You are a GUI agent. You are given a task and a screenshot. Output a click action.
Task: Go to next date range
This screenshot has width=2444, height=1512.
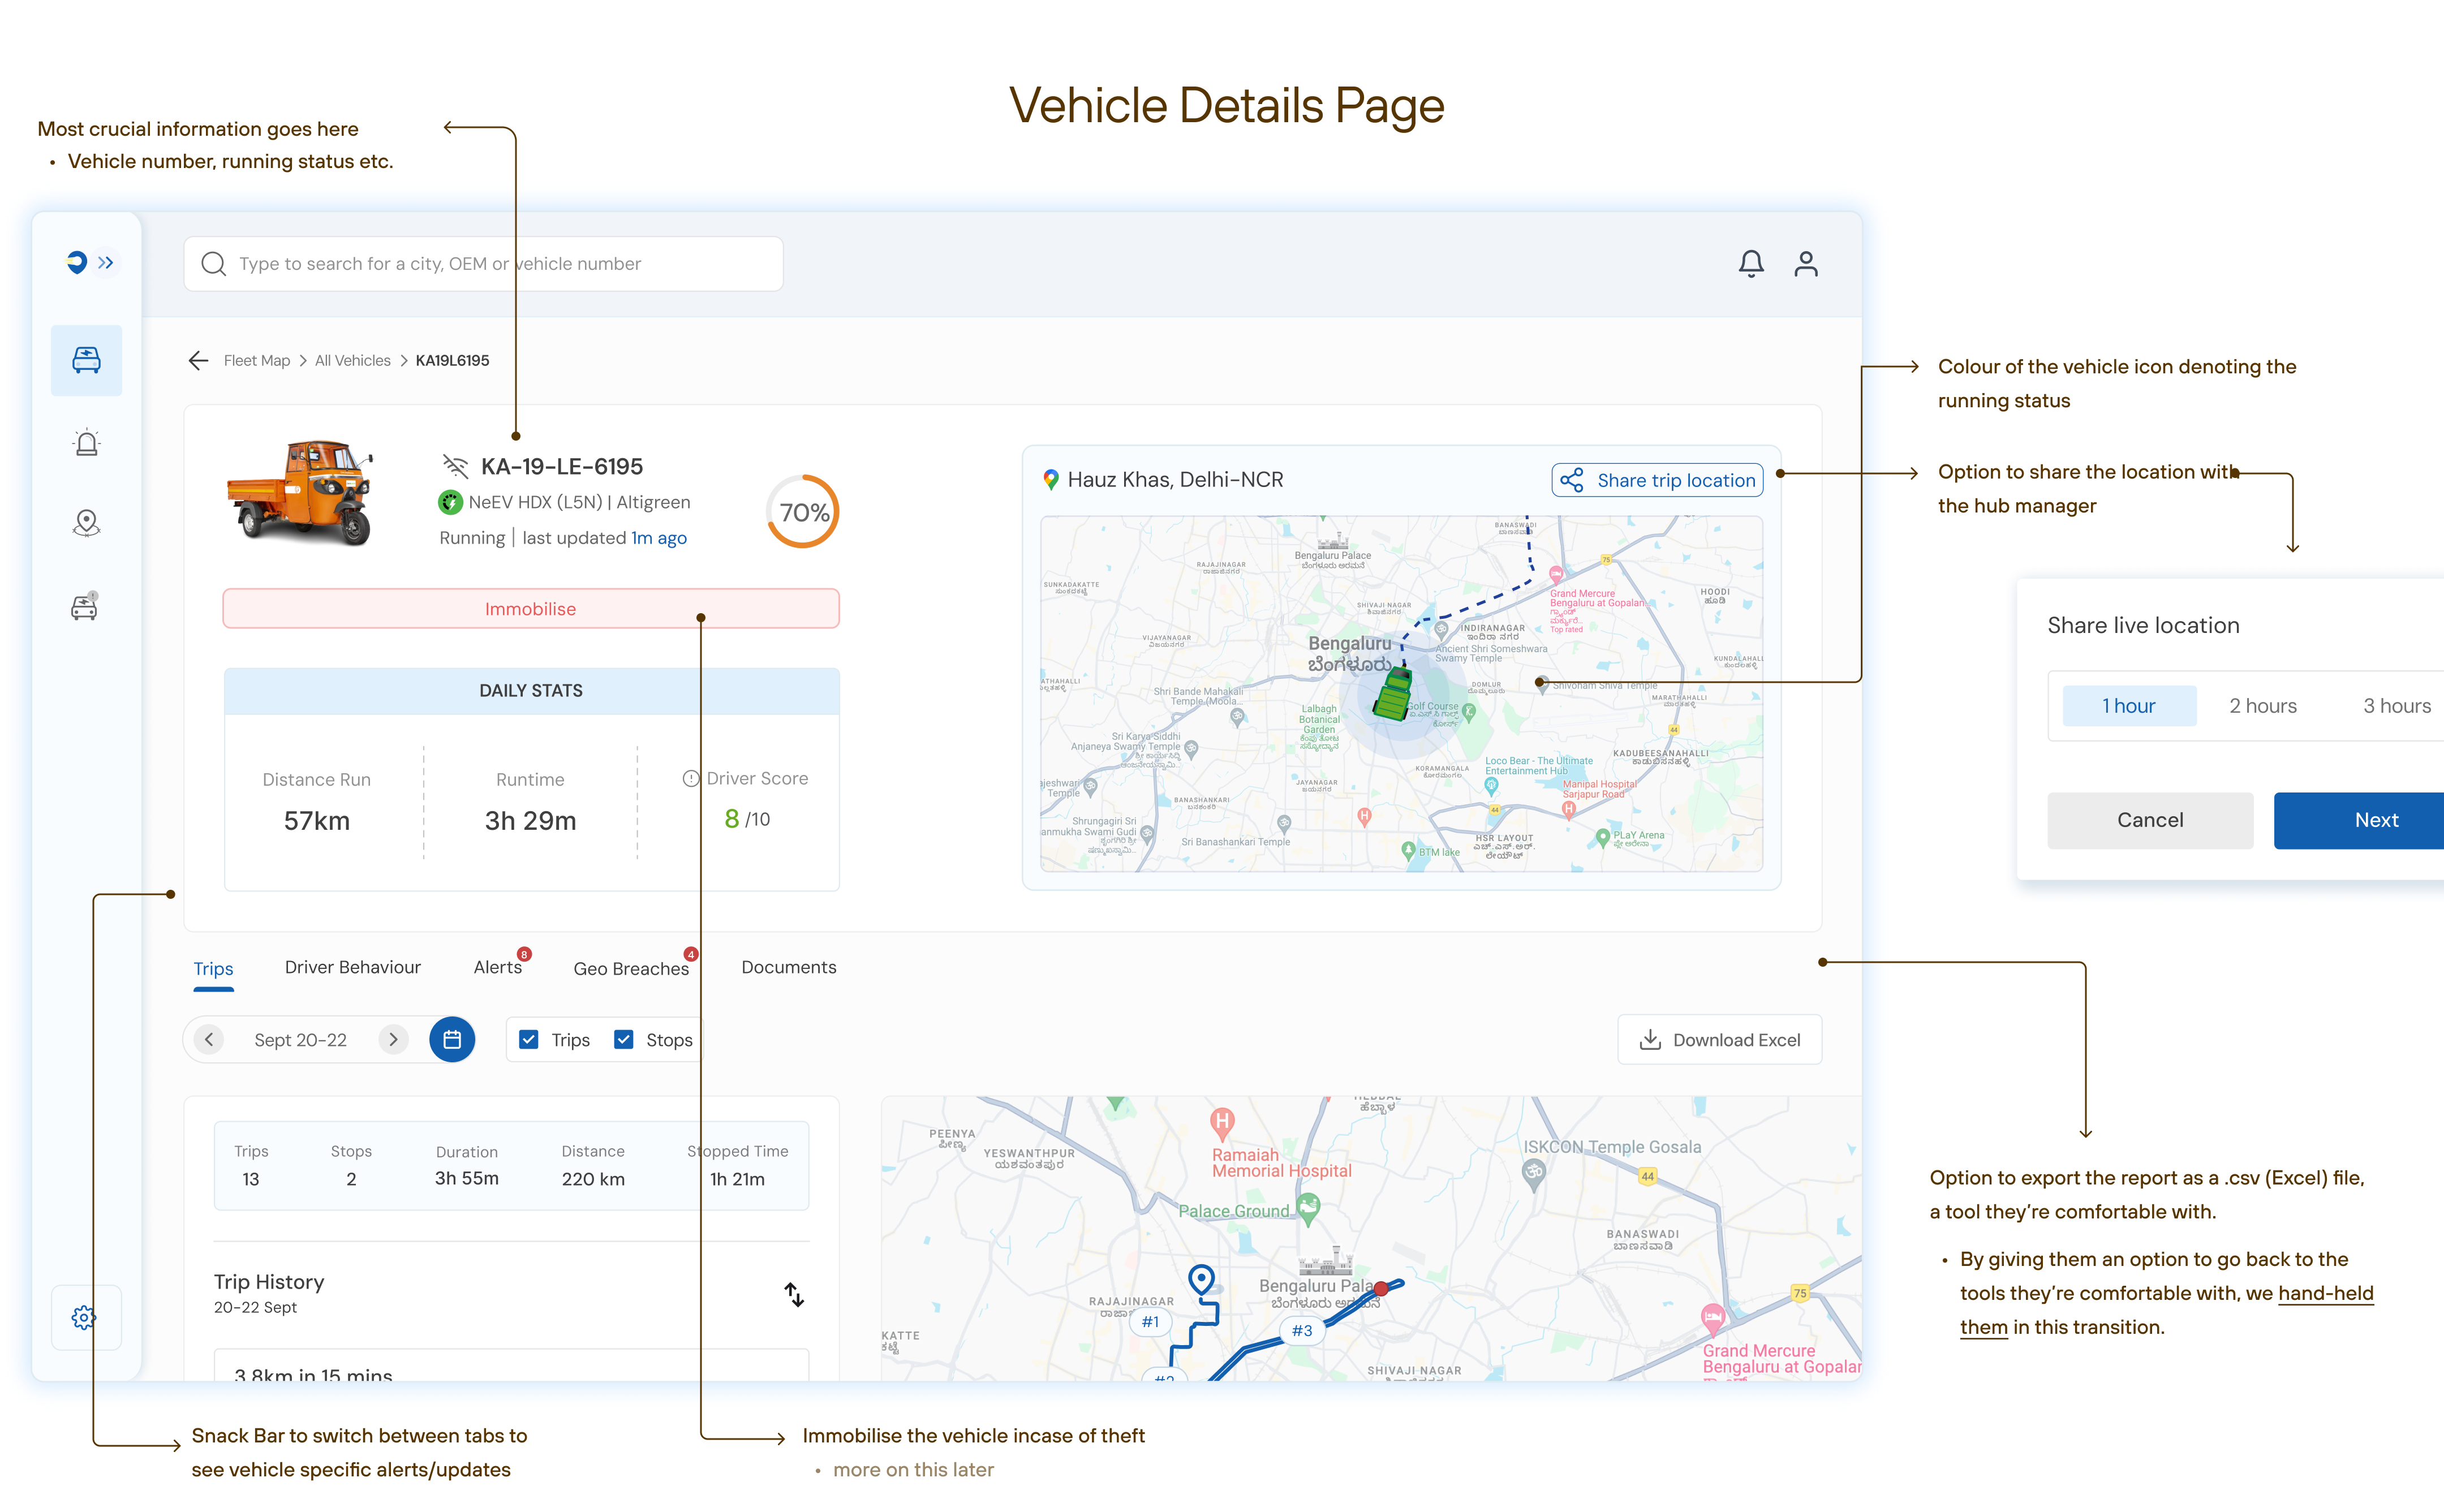(393, 1040)
